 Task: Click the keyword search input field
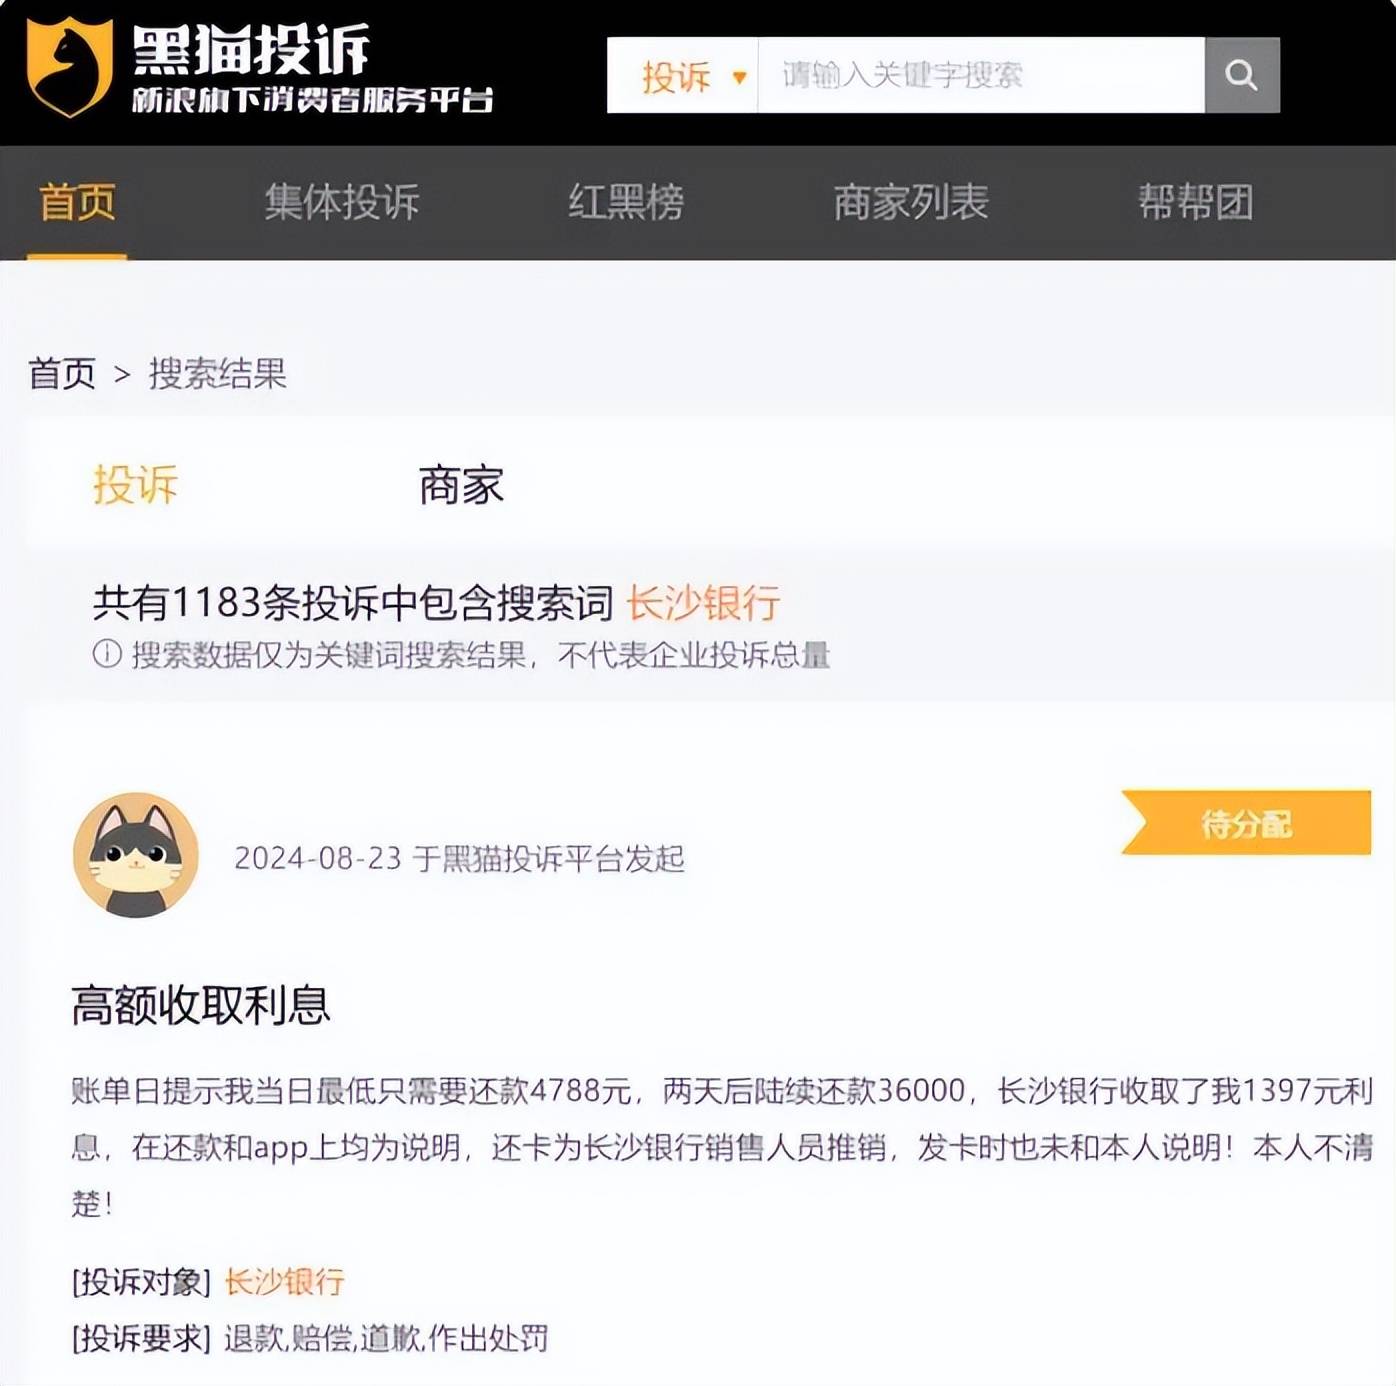(x=980, y=75)
